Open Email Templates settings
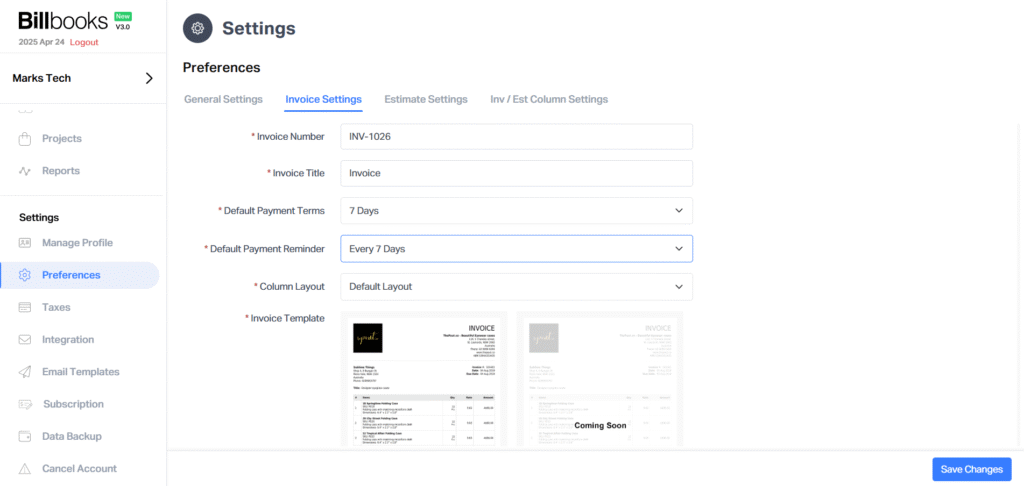The height and width of the screenshot is (486, 1024). point(80,372)
